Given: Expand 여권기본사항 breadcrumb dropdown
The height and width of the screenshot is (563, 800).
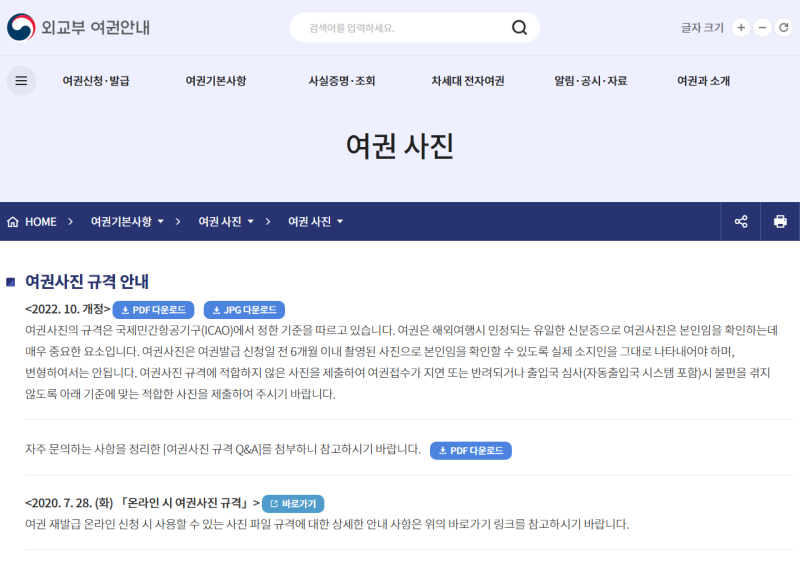Looking at the screenshot, I should point(127,222).
